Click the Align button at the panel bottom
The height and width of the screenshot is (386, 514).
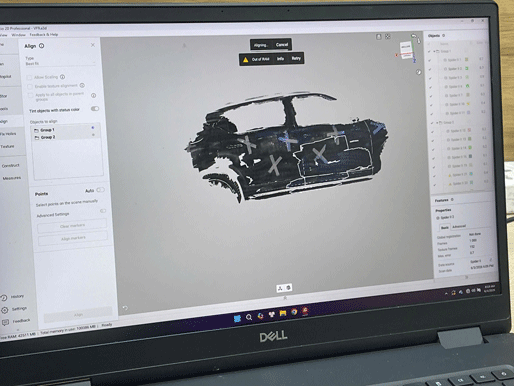[78, 315]
